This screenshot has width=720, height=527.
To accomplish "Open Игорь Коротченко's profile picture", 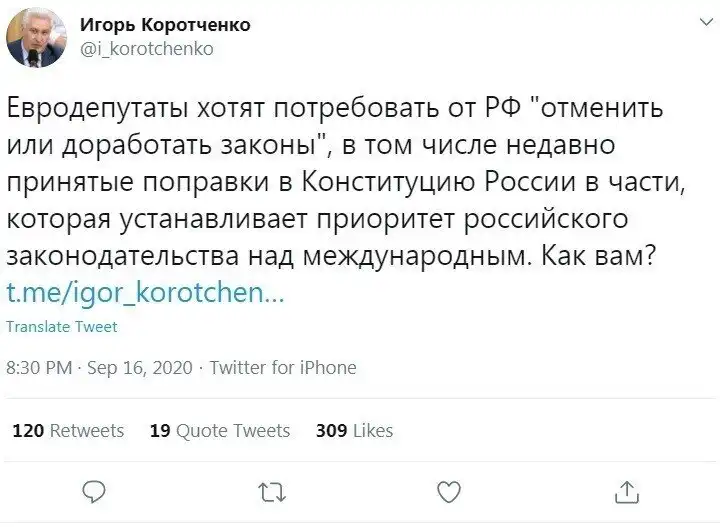I will pos(36,36).
